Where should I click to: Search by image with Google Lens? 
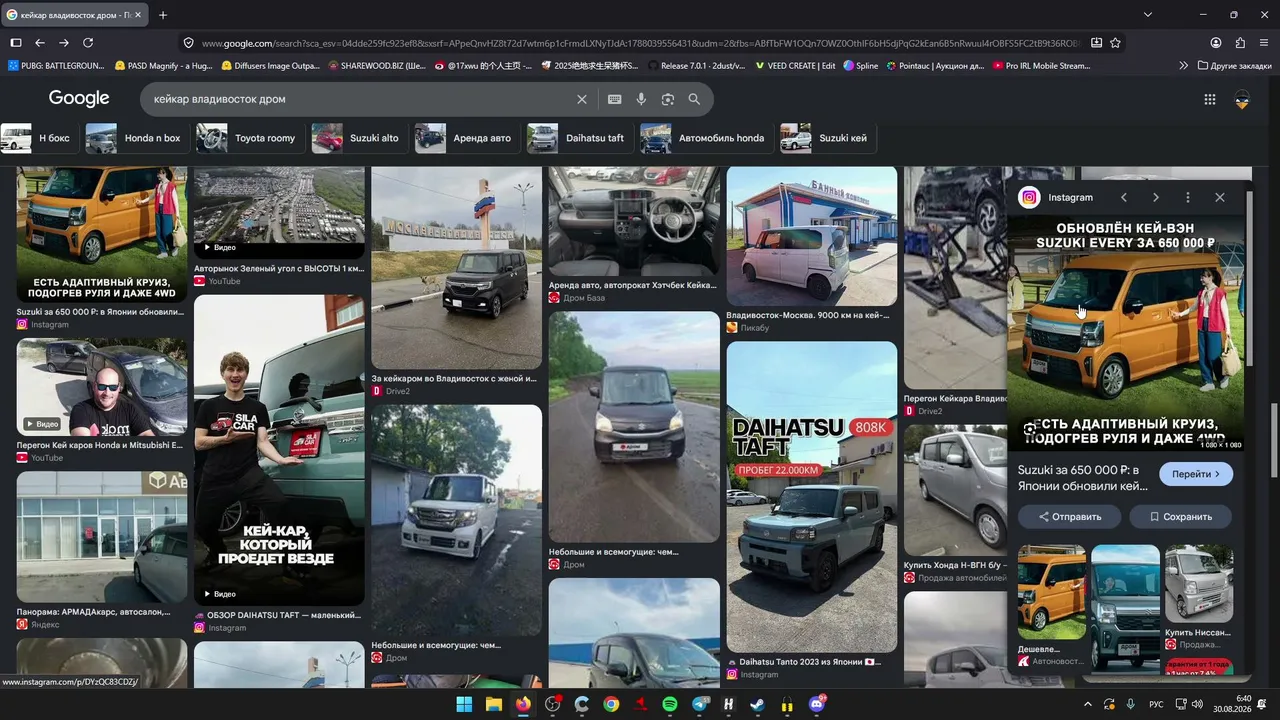click(668, 99)
